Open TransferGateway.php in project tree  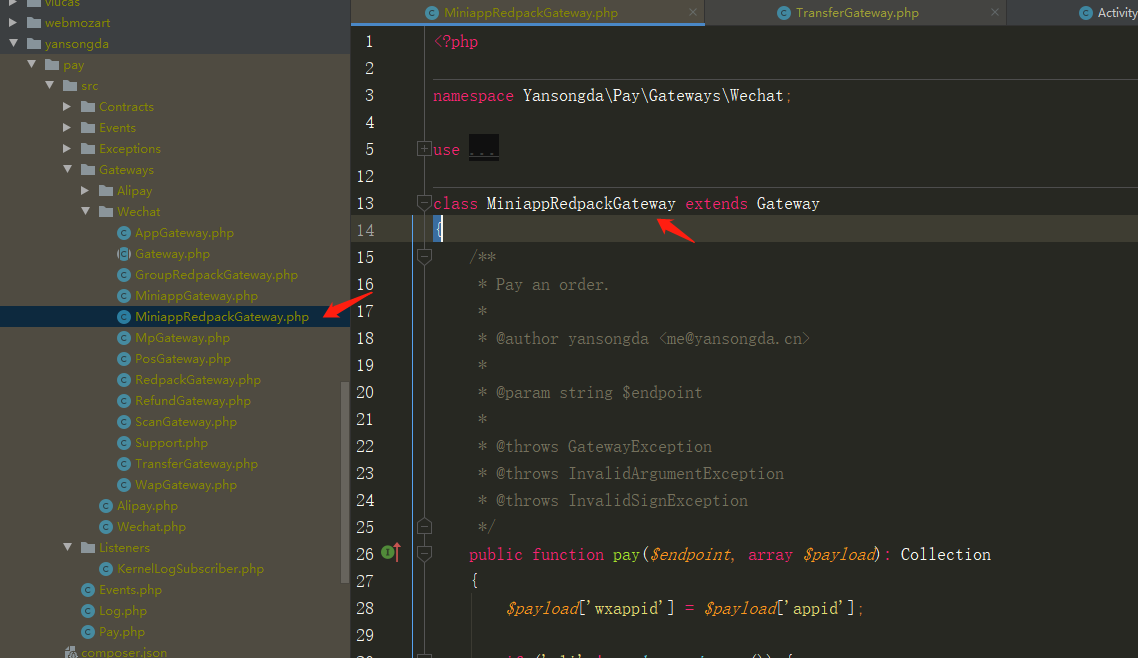click(x=196, y=464)
